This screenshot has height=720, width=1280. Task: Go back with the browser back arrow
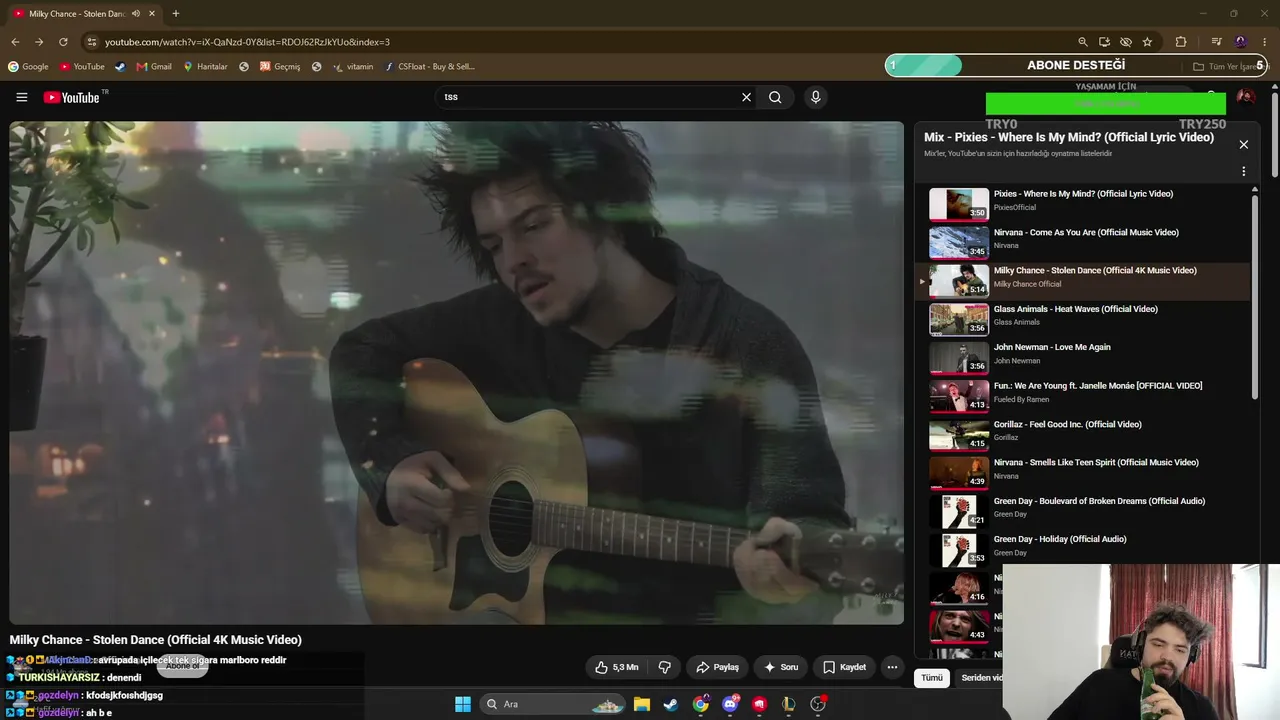click(15, 42)
